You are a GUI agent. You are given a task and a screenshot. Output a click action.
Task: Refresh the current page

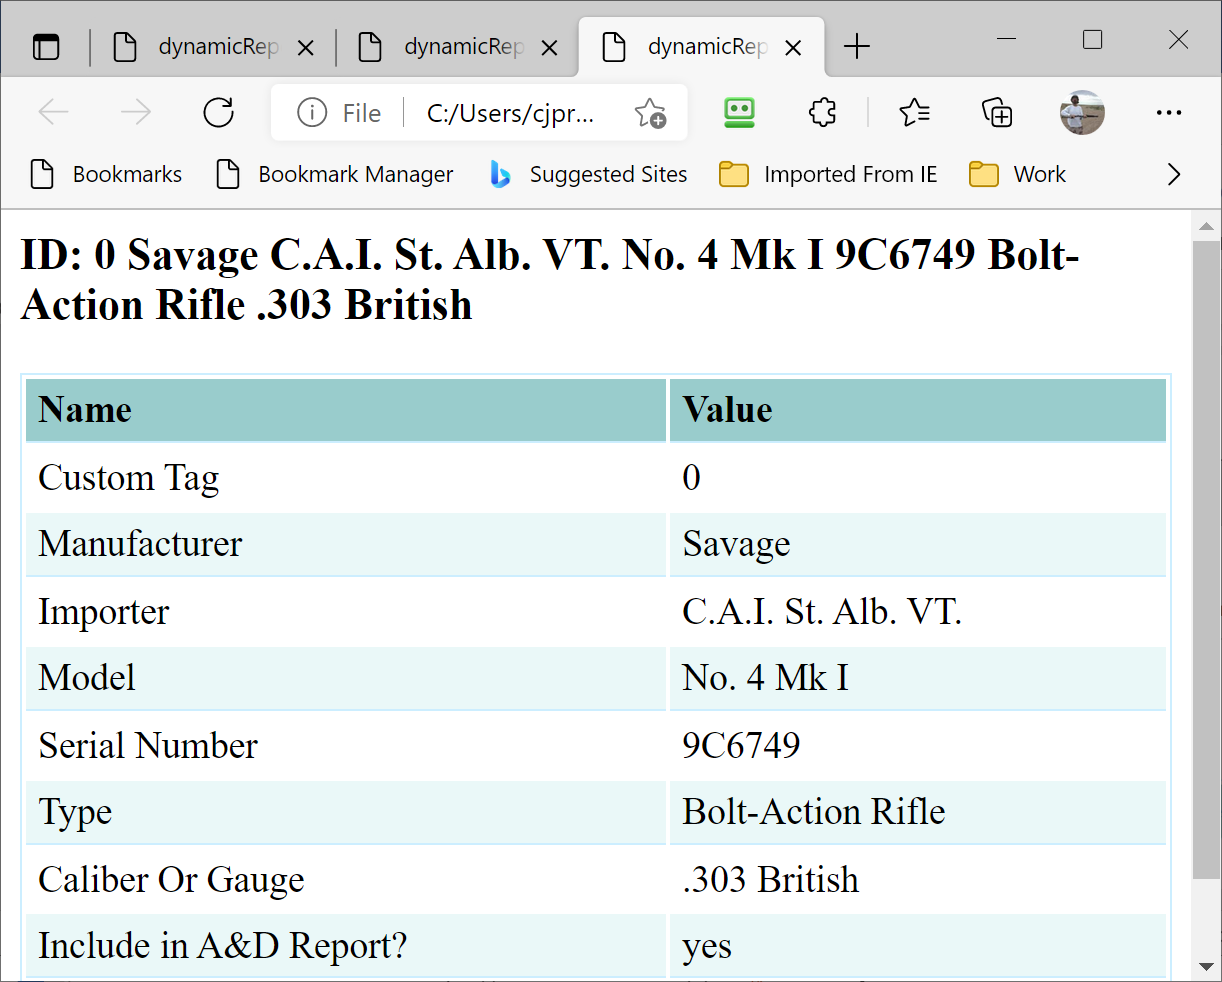pos(218,112)
